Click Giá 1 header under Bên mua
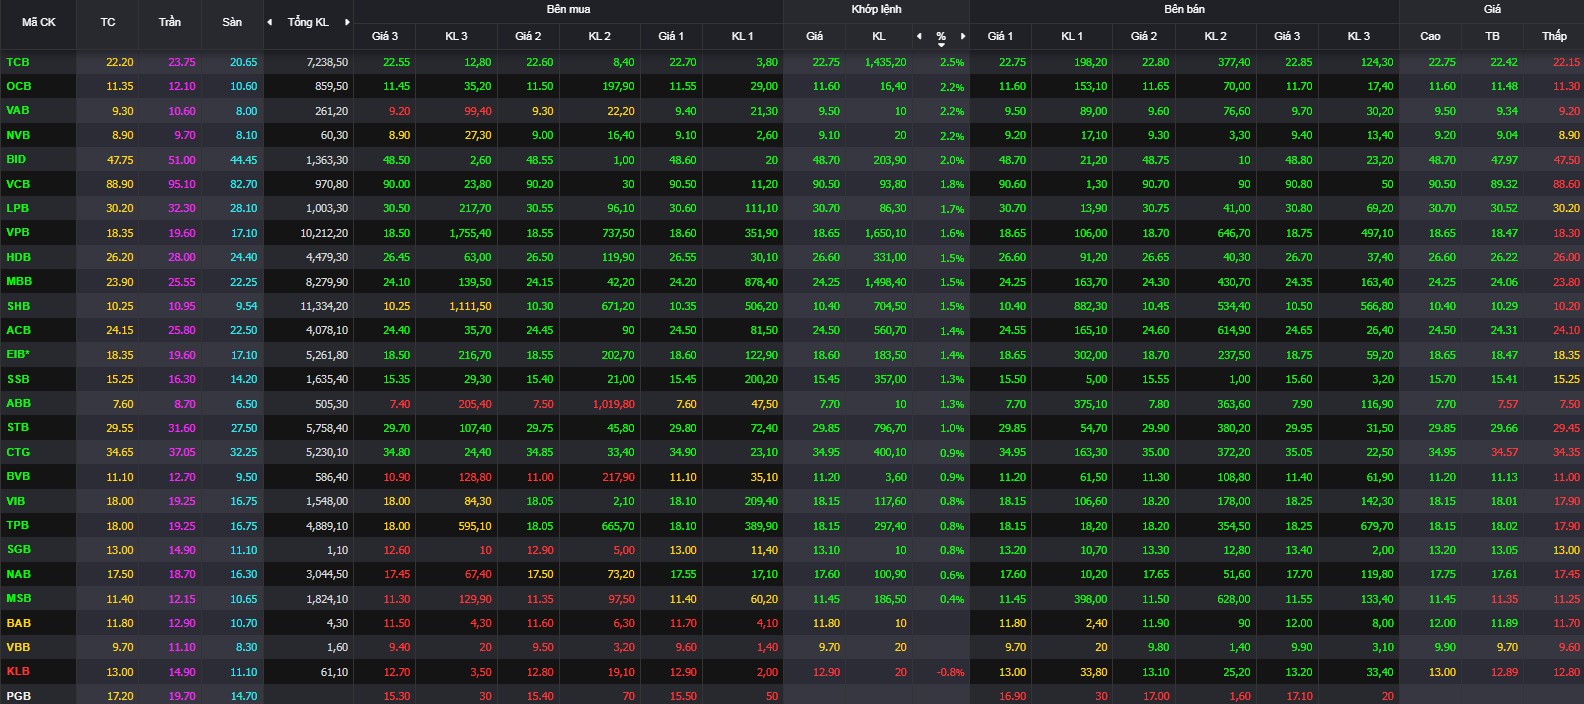 tap(671, 36)
